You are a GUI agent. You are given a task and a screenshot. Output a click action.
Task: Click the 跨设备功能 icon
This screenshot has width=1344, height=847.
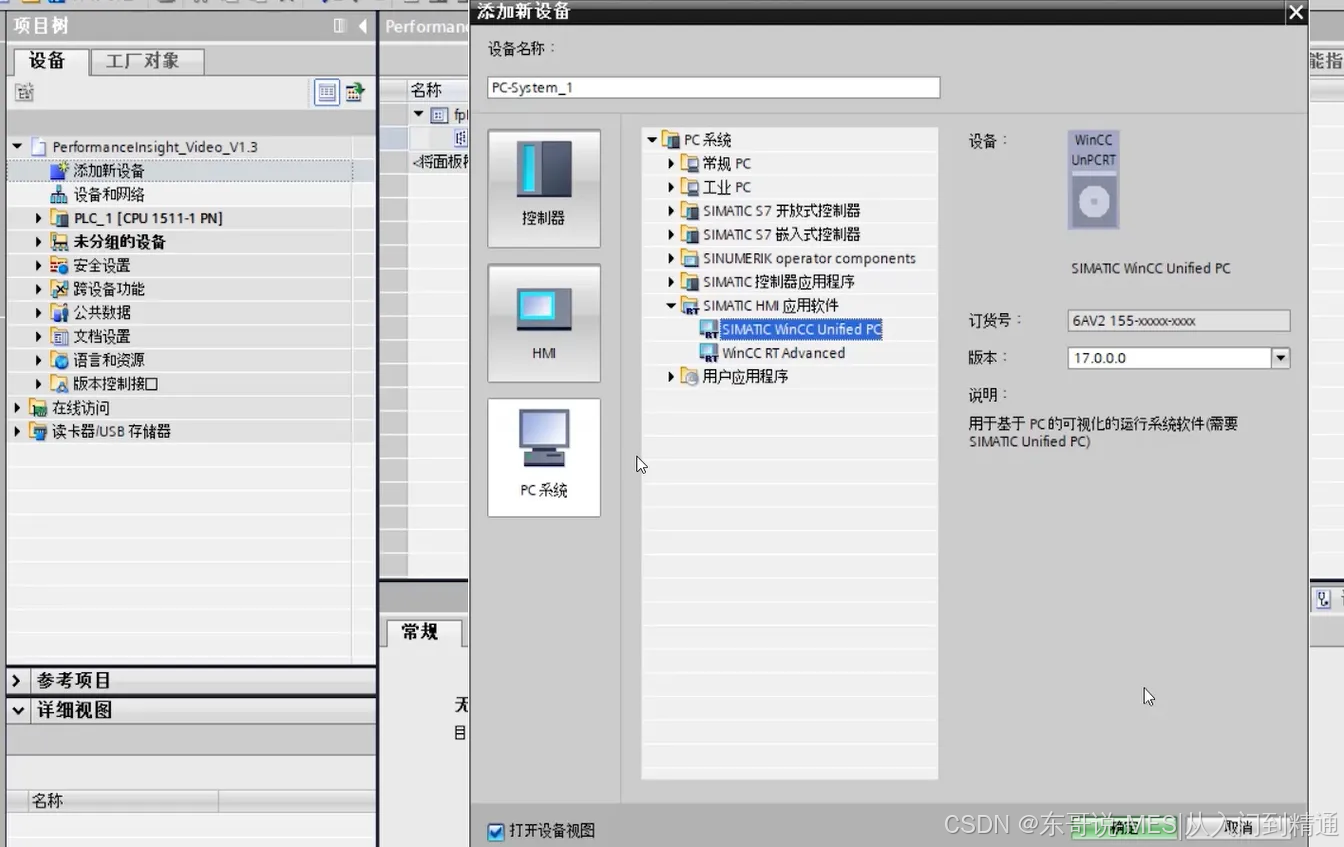click(59, 289)
